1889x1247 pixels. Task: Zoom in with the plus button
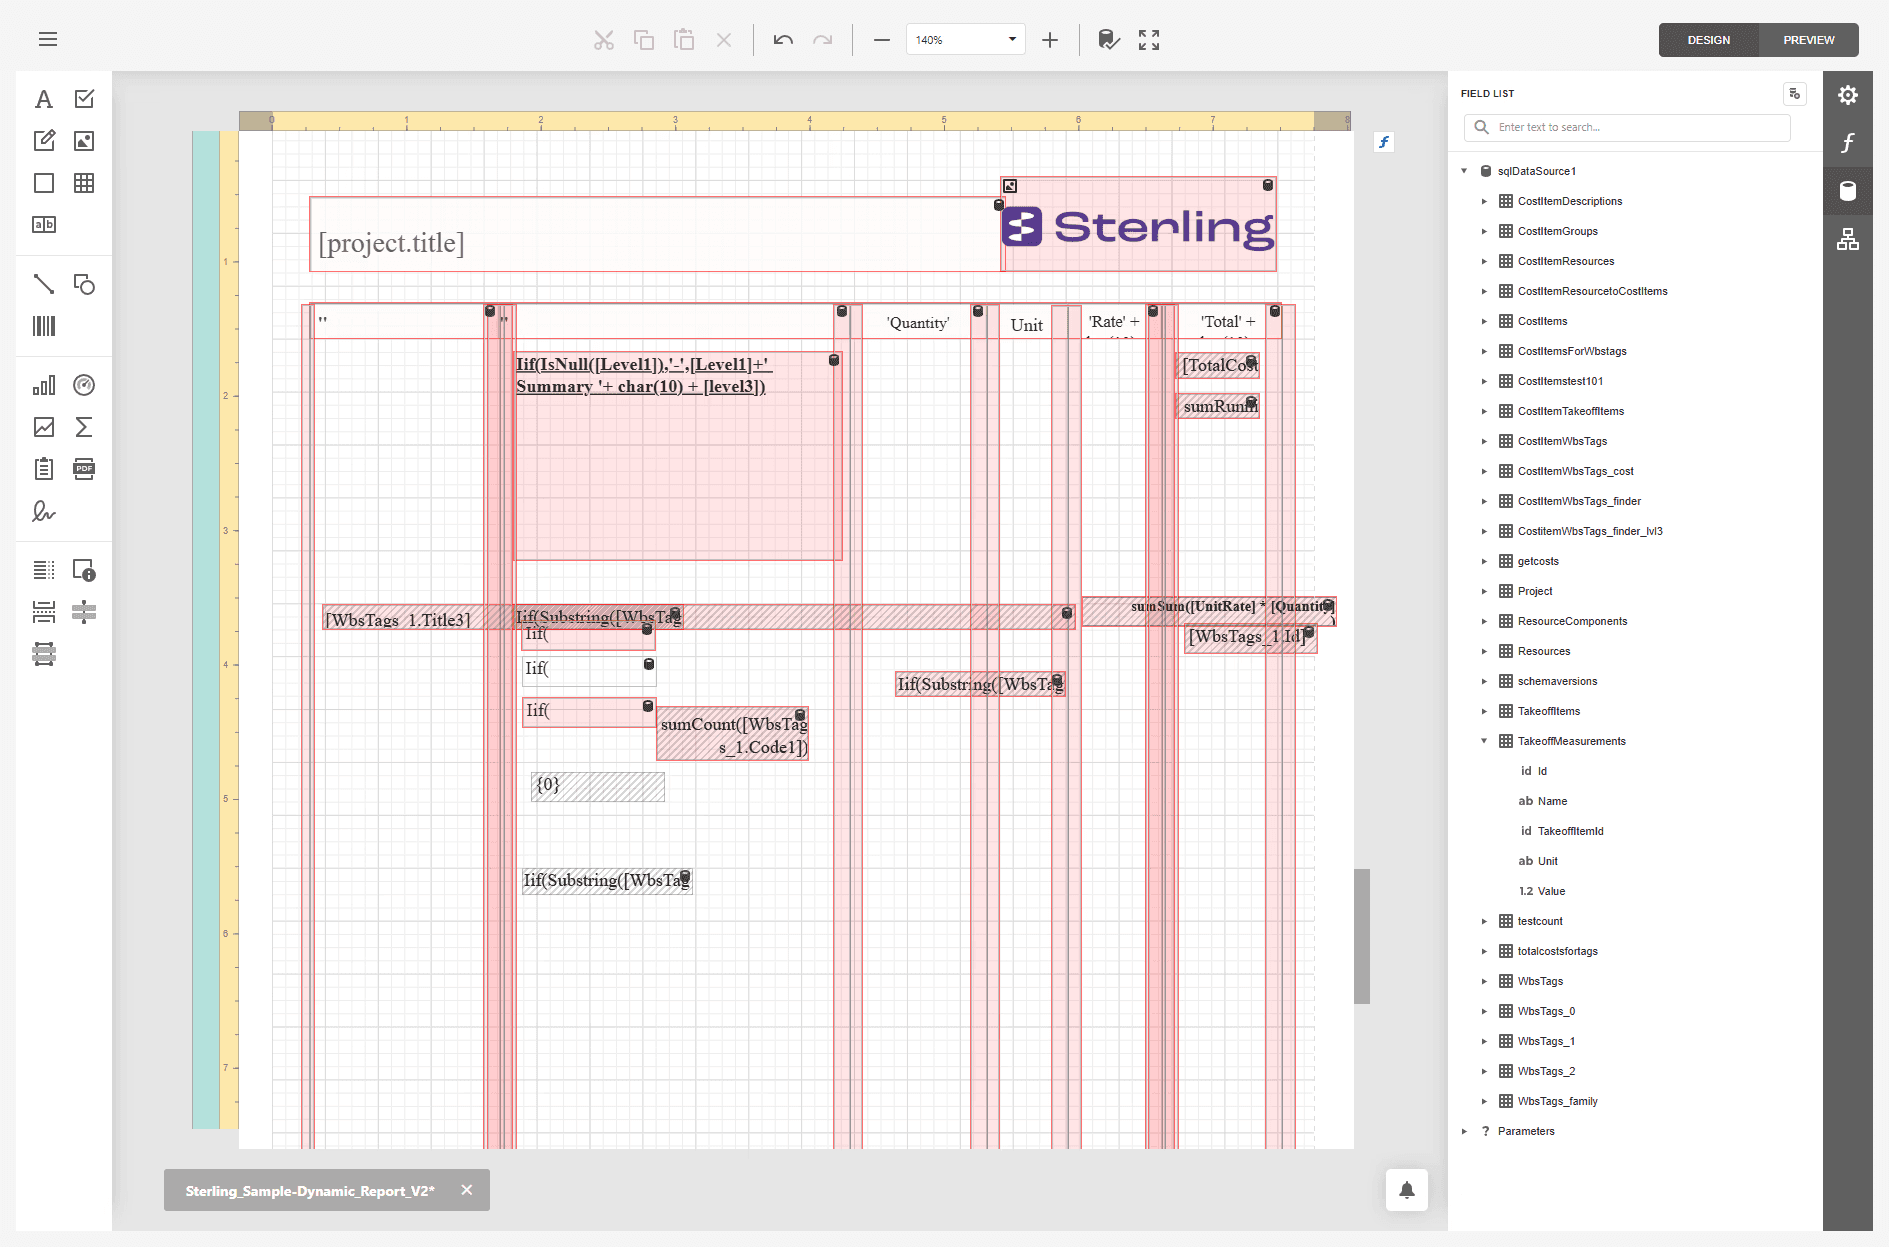coord(1050,40)
